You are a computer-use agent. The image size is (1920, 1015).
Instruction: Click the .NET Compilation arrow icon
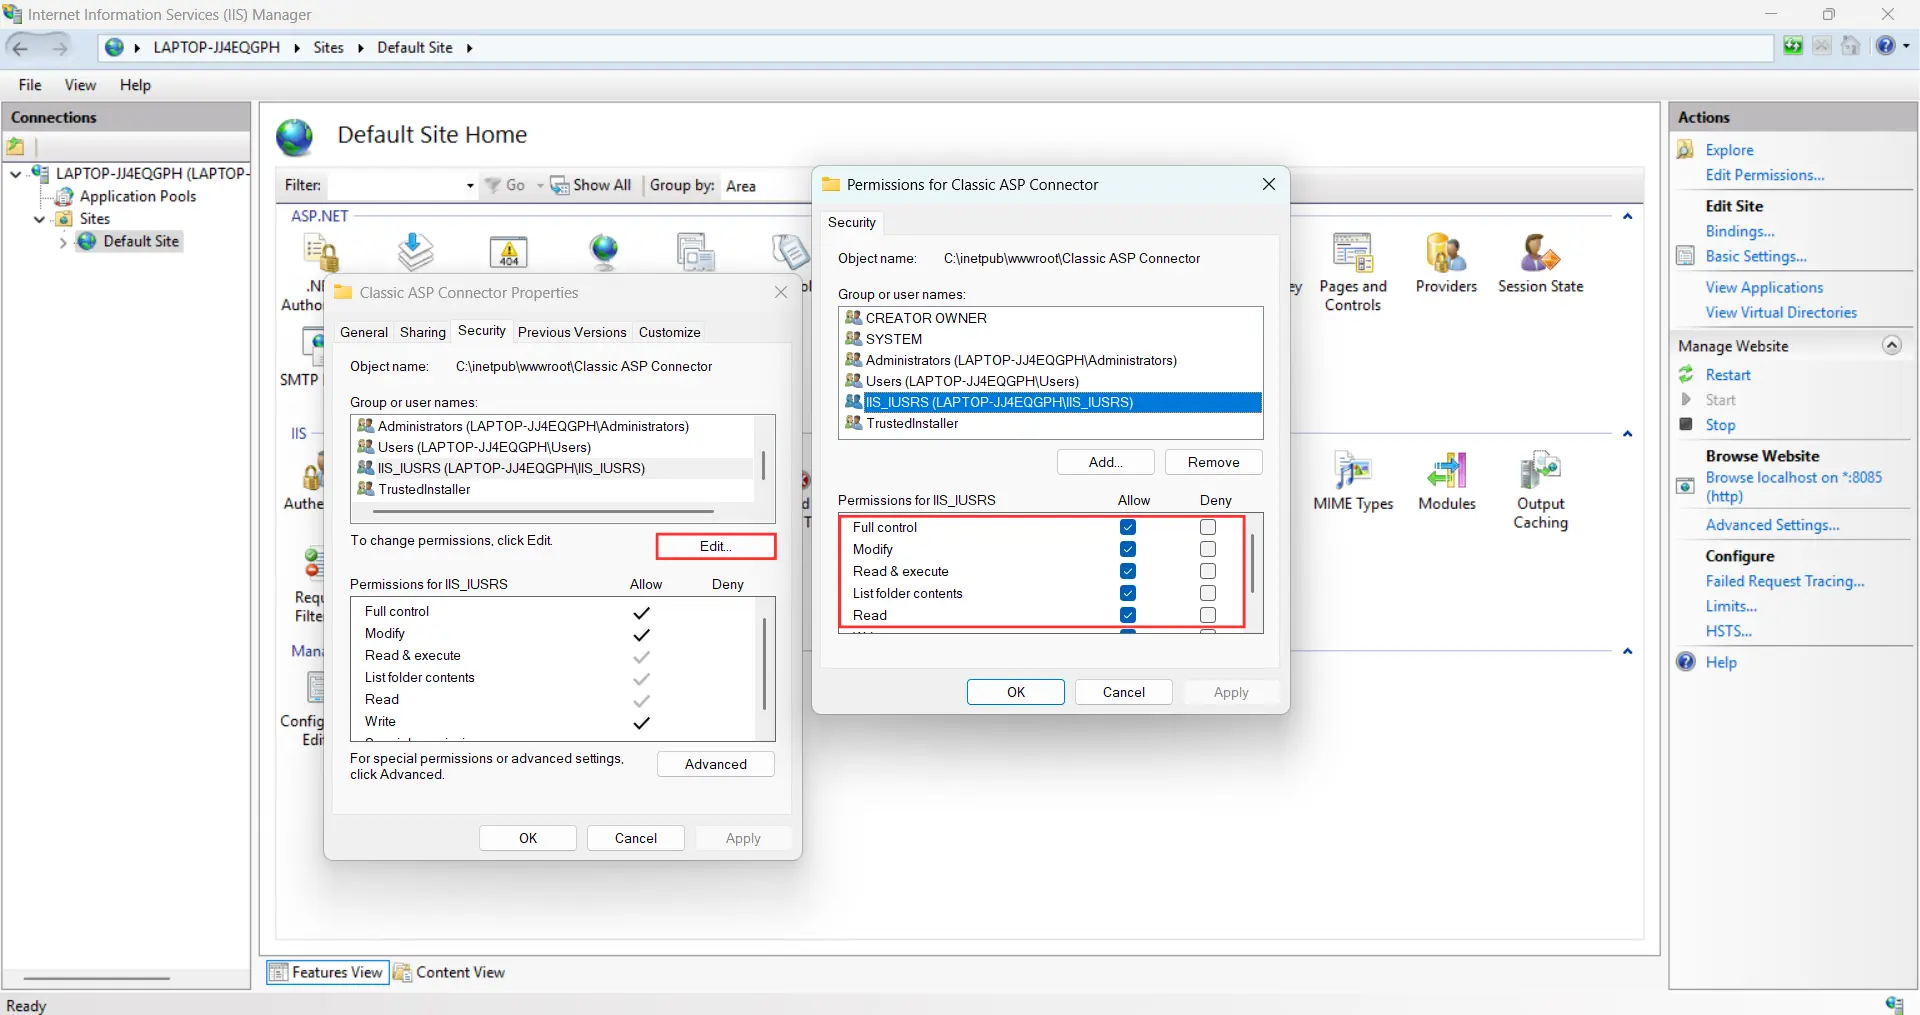point(415,251)
